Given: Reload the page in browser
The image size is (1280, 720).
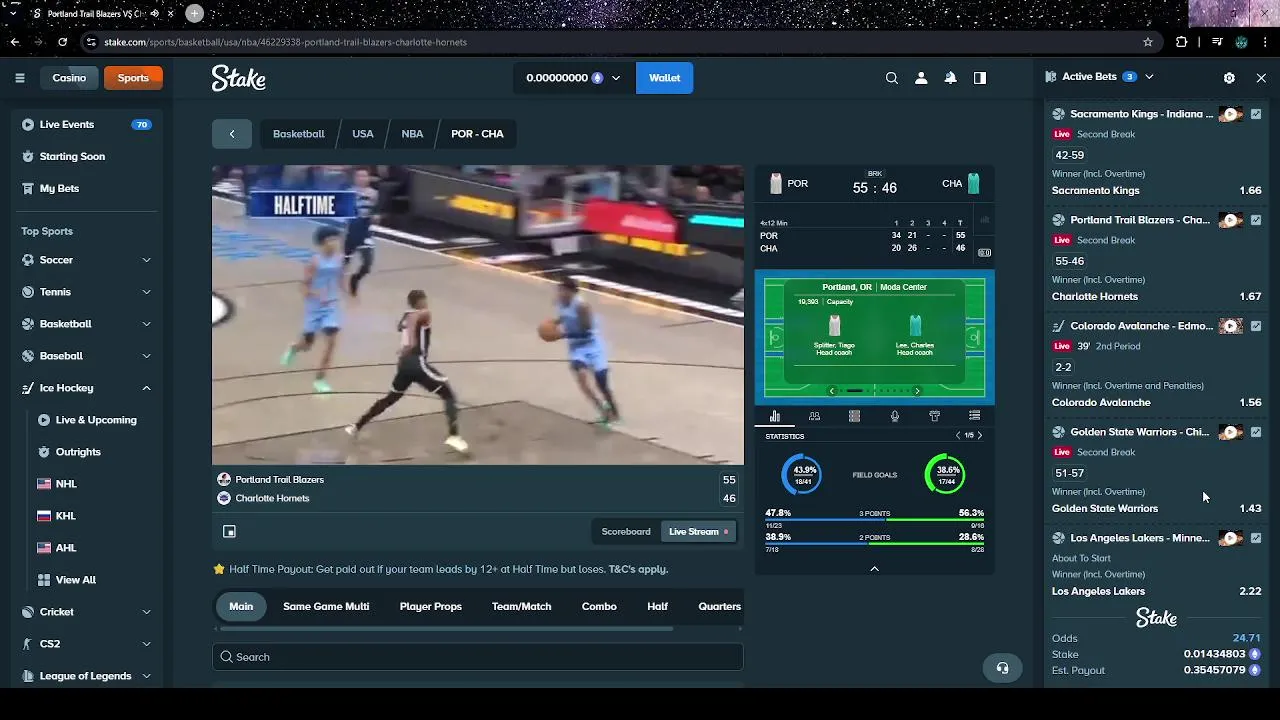Looking at the screenshot, I should 62,42.
